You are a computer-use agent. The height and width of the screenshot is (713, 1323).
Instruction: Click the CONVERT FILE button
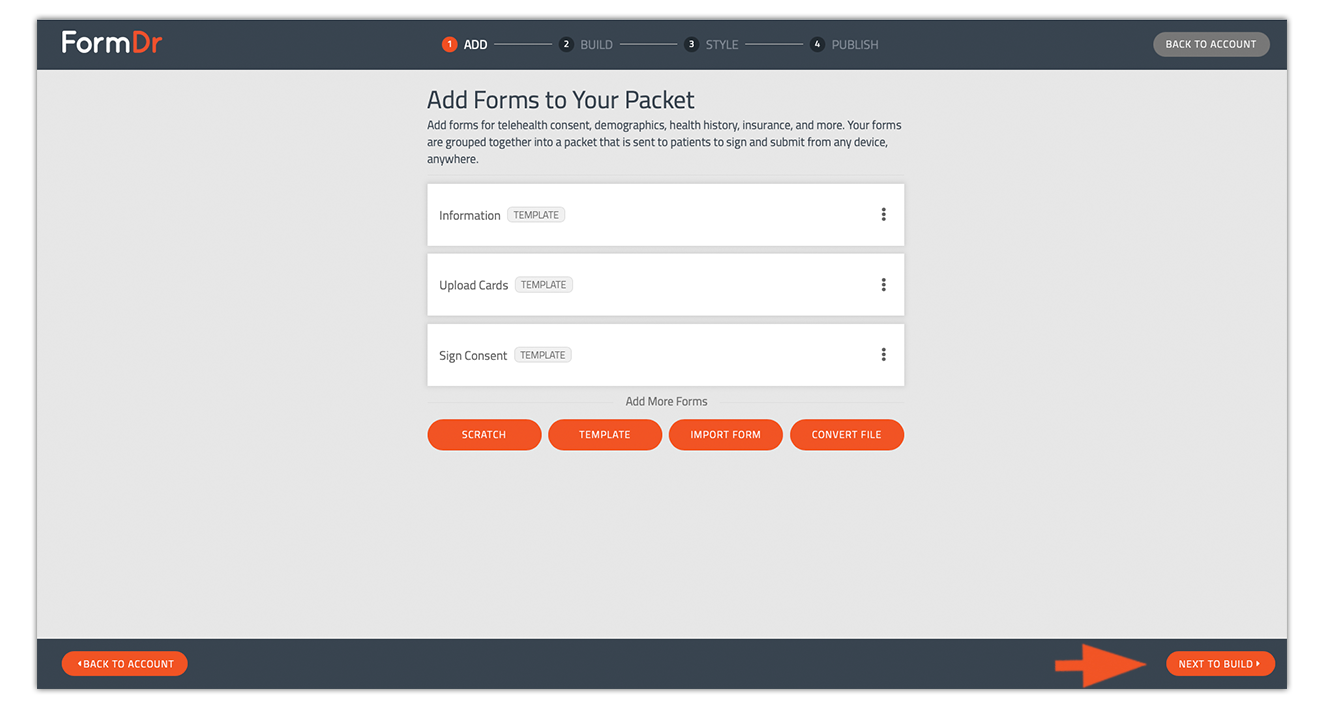847,435
